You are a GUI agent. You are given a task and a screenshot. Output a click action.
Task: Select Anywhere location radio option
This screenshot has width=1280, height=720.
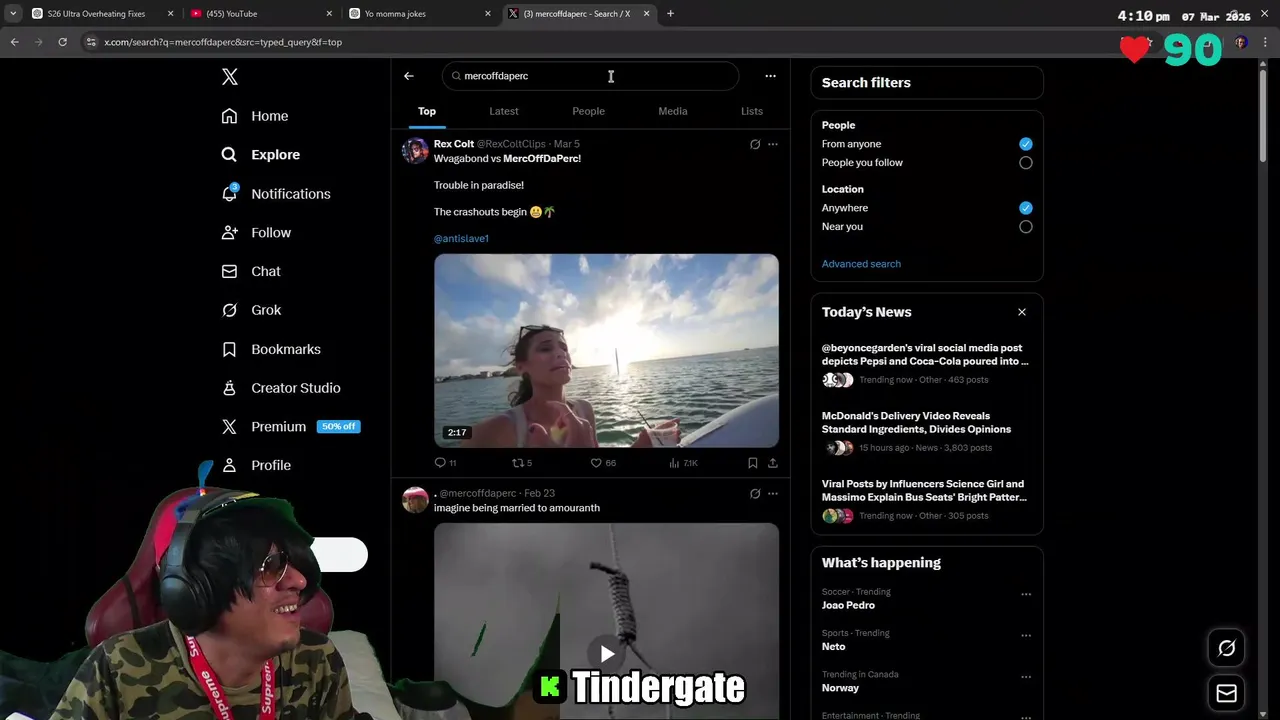1026,208
